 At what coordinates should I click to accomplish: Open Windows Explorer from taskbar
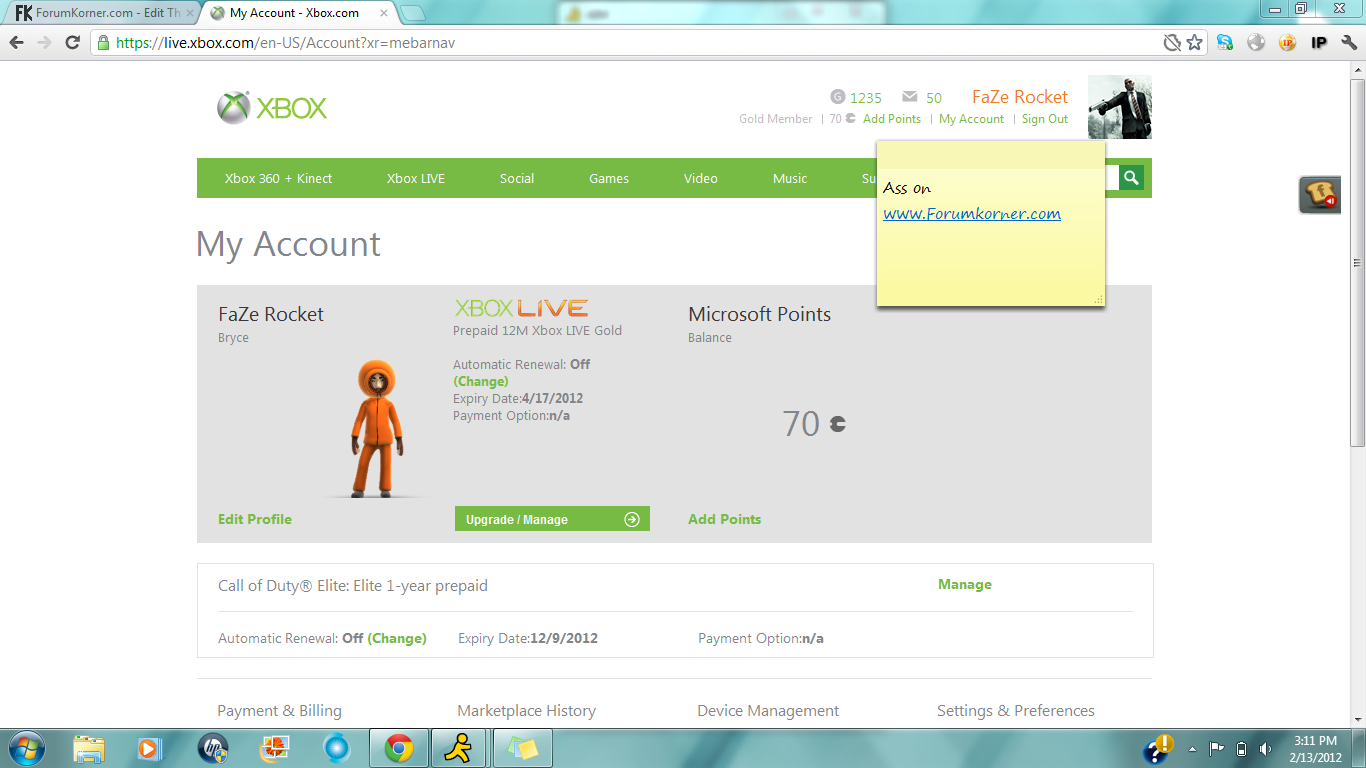point(89,748)
